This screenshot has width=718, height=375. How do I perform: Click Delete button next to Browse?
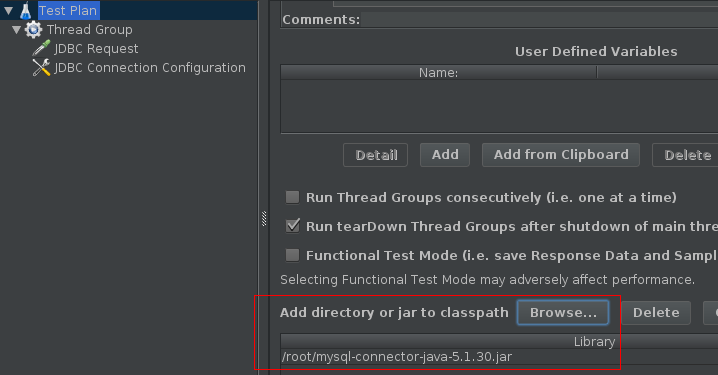pos(656,313)
